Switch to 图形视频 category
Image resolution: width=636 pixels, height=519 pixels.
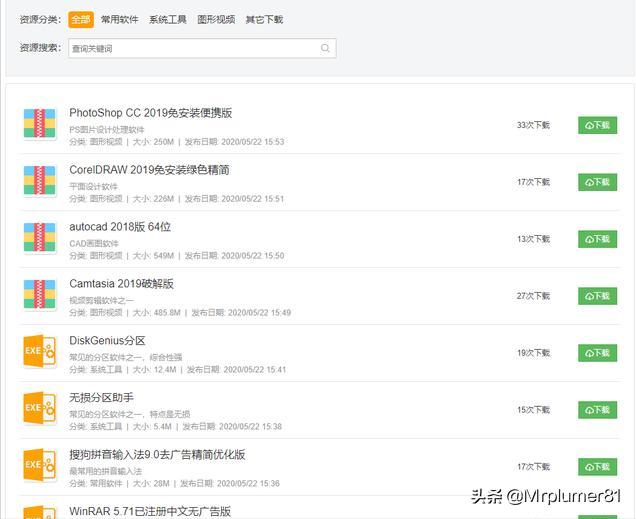[x=216, y=19]
